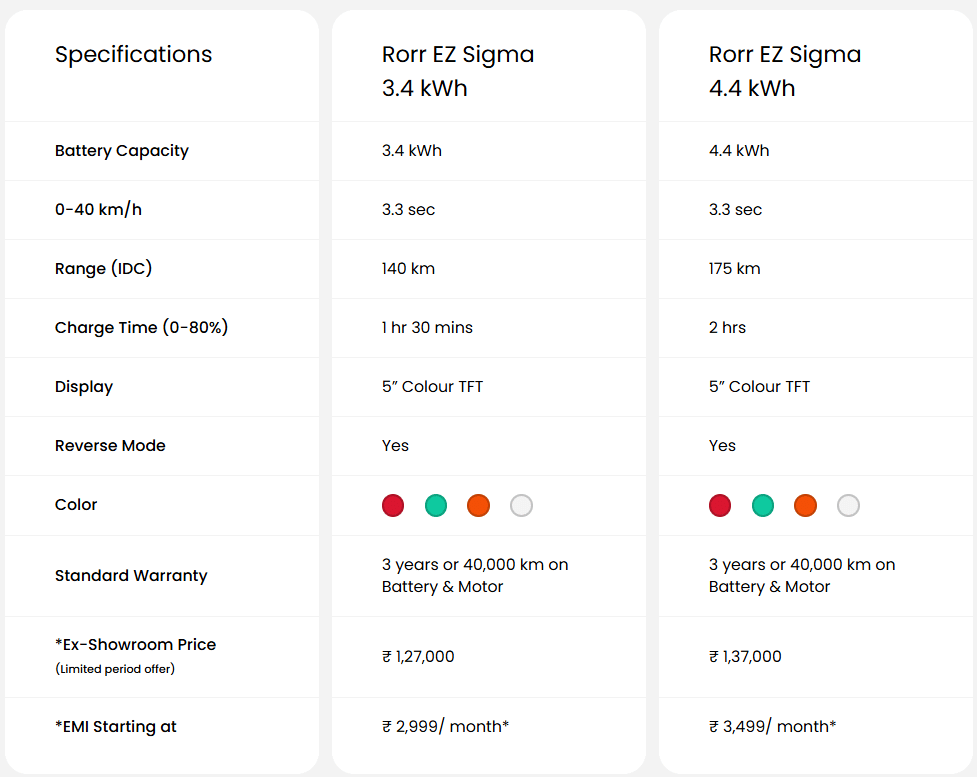Click the ₹ 3,499/ month EMI value
This screenshot has width=977, height=777.
773,727
